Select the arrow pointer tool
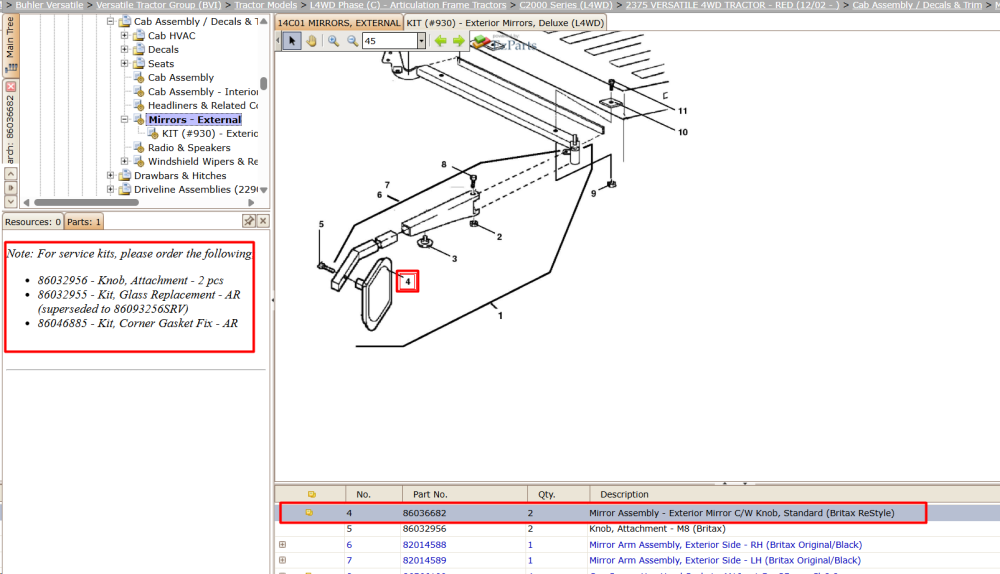Viewport: 1000px width, 574px height. (x=292, y=41)
